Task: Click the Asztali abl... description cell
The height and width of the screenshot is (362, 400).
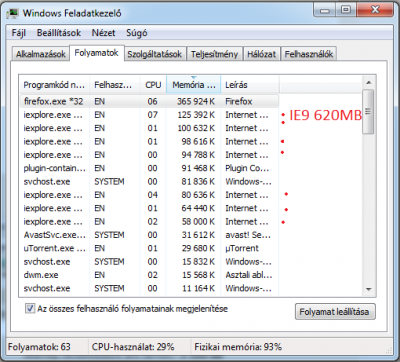Action: pos(249,275)
